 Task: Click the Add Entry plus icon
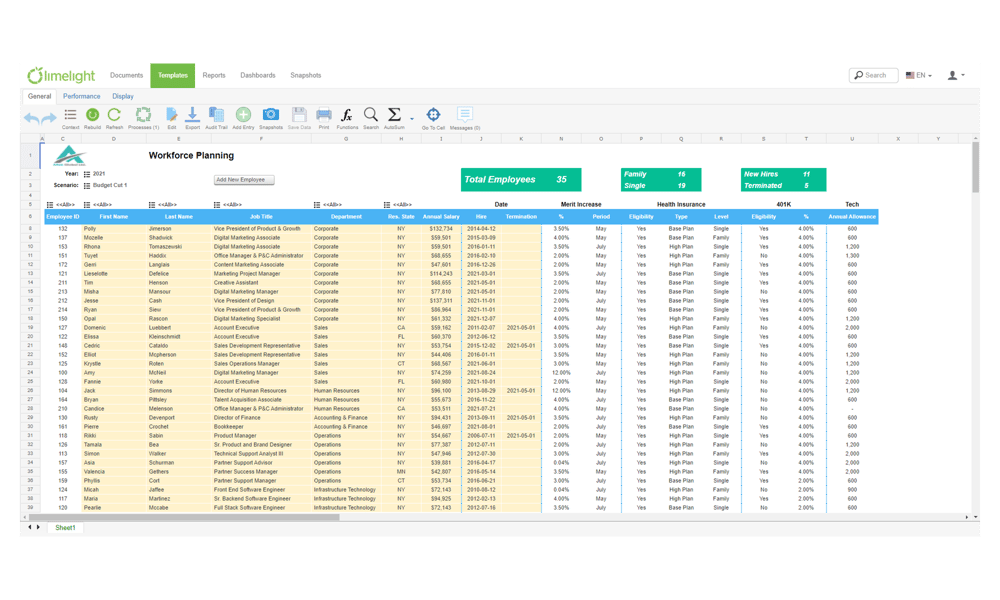(243, 115)
